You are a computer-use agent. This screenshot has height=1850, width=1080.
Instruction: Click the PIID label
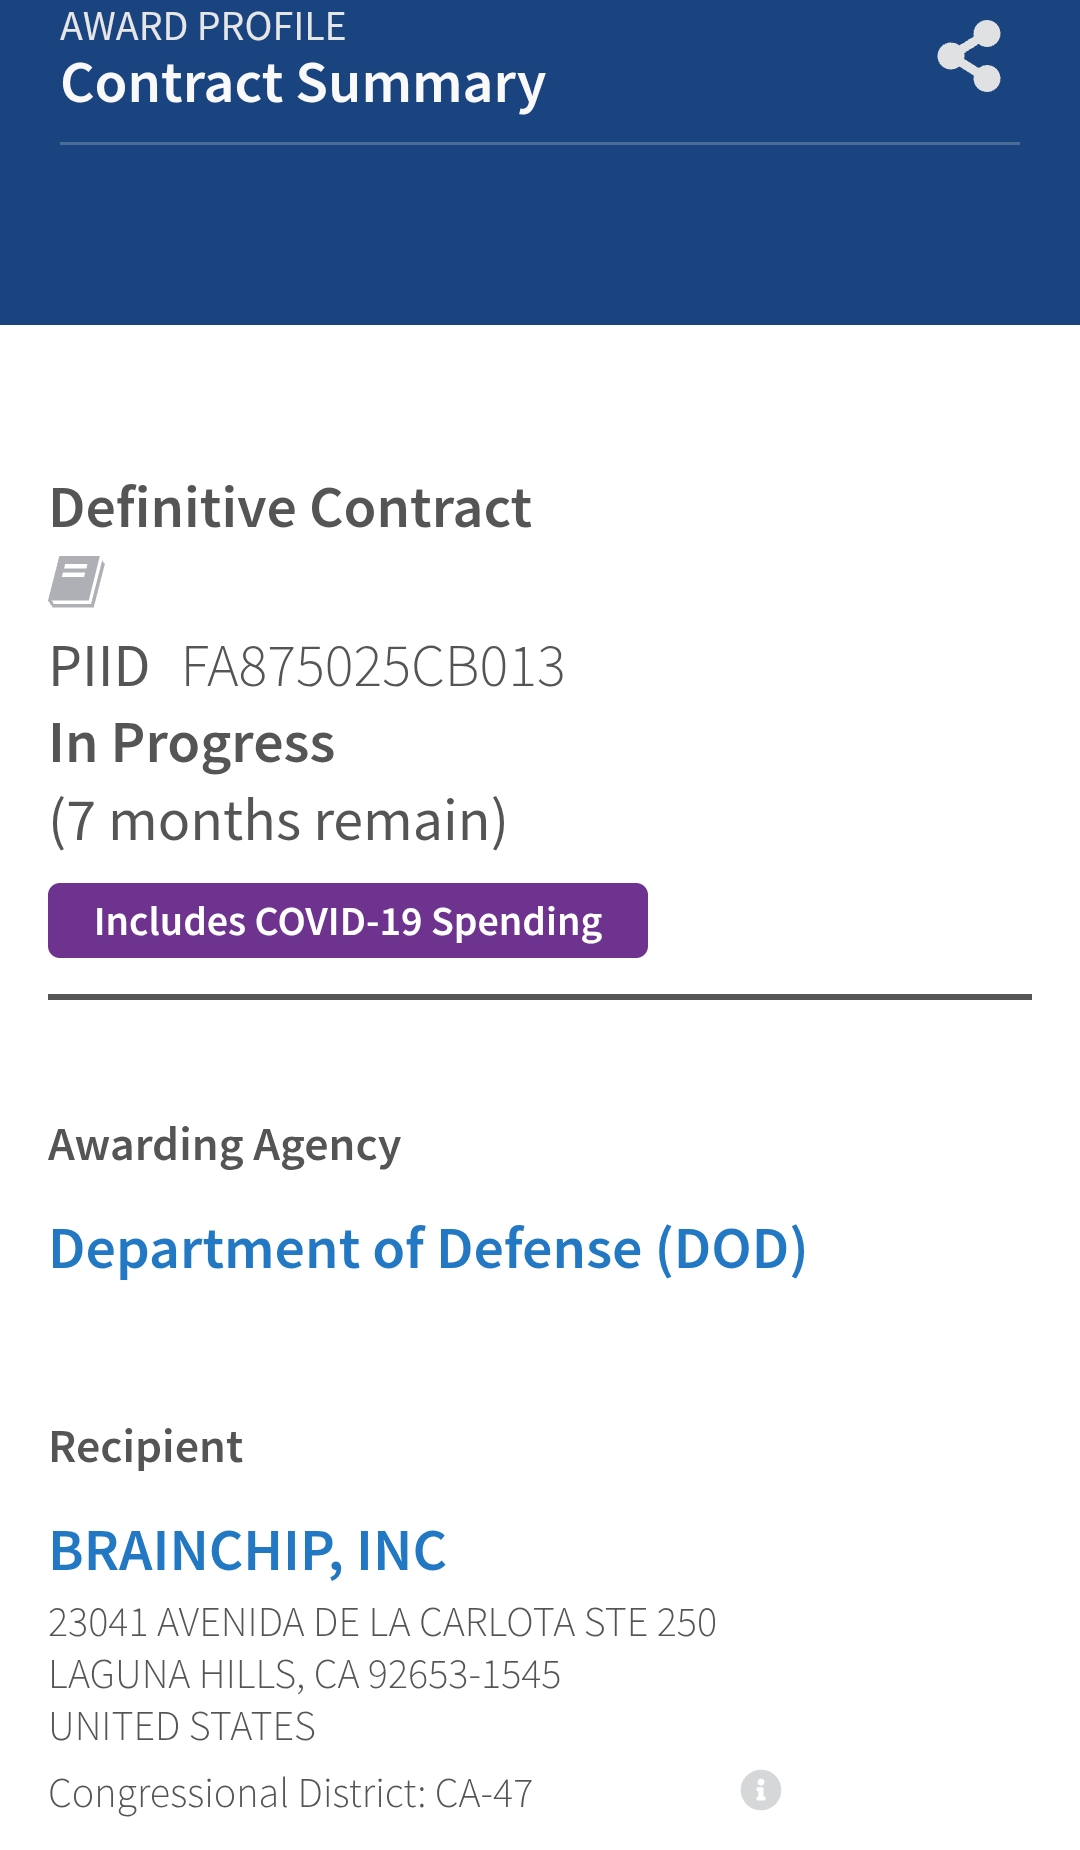(x=100, y=667)
